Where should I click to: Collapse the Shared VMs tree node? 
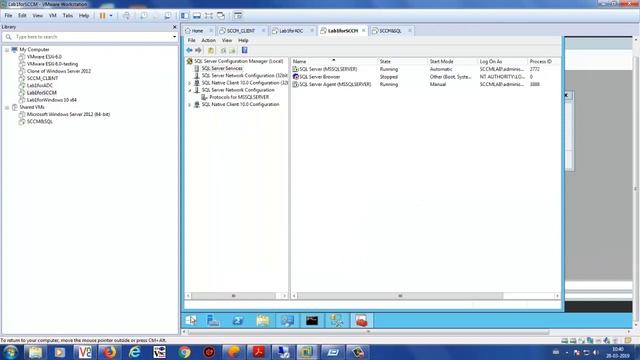7,107
